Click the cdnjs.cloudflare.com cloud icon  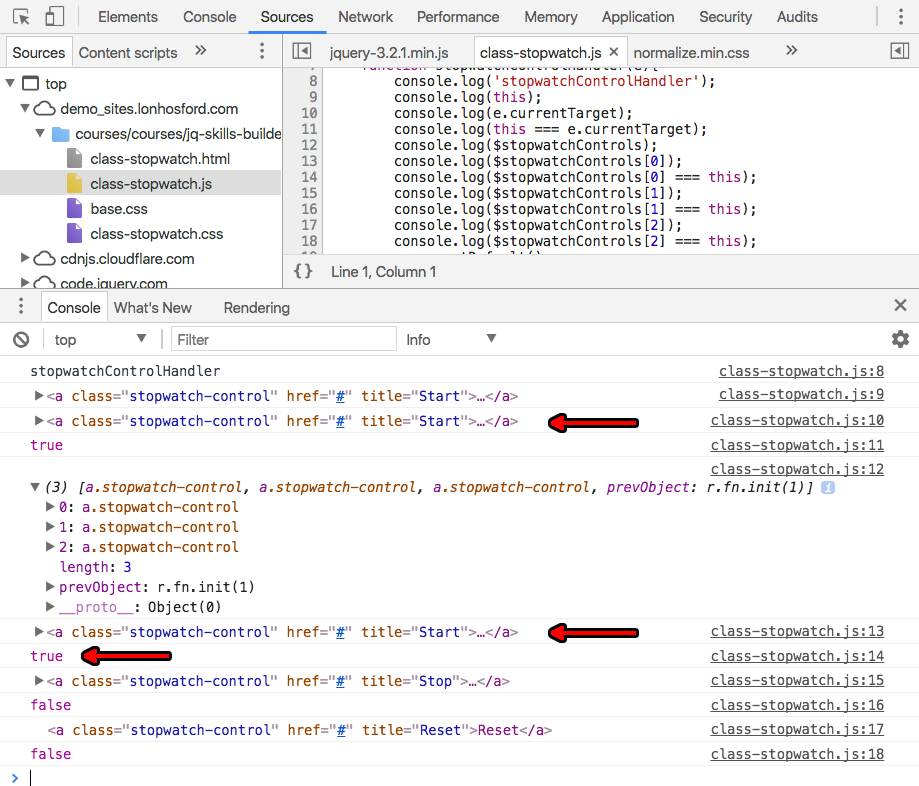[x=44, y=258]
